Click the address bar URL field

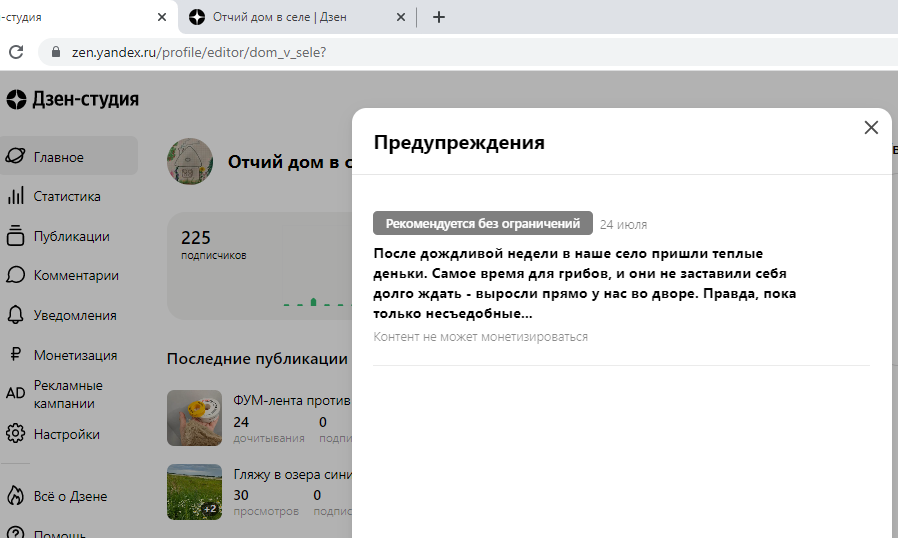[470, 52]
